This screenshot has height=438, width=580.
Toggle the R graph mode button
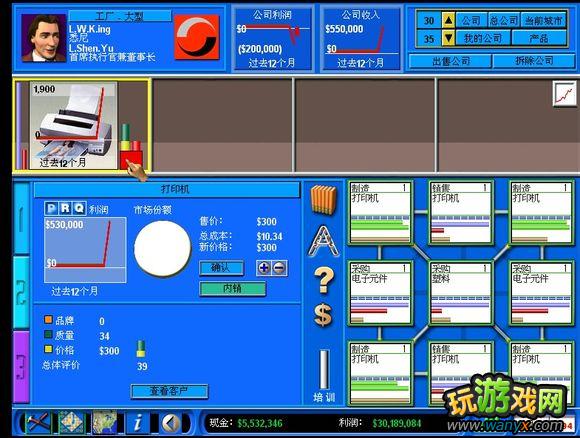(x=65, y=208)
